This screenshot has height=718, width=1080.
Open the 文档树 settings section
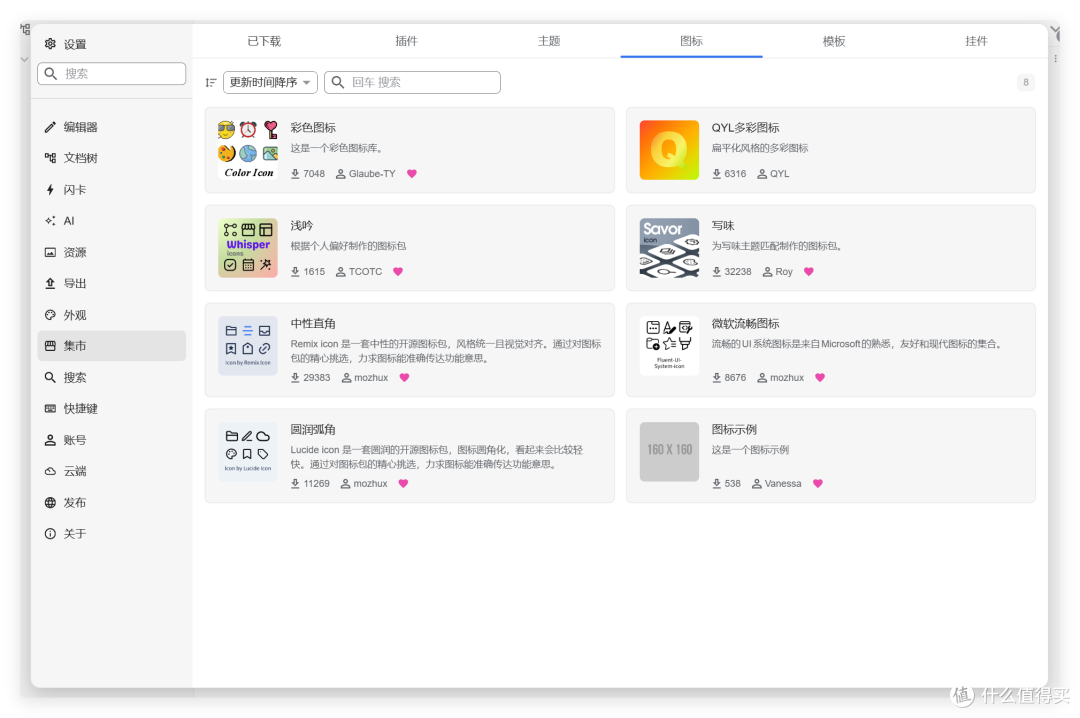[111, 158]
